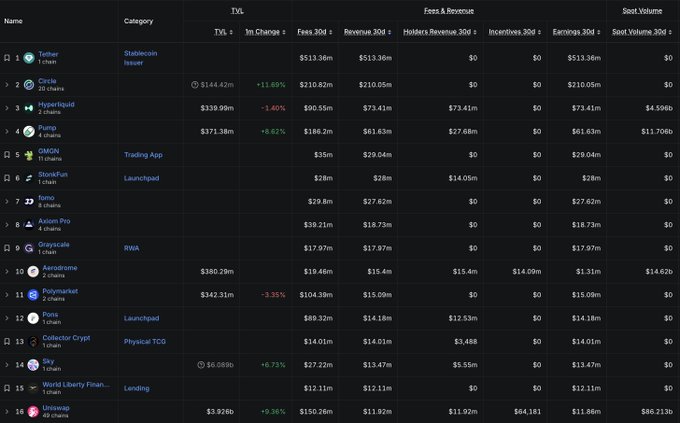Sort by Holders Revenue 30d column
Screen dimensions: 680x423
point(440,32)
